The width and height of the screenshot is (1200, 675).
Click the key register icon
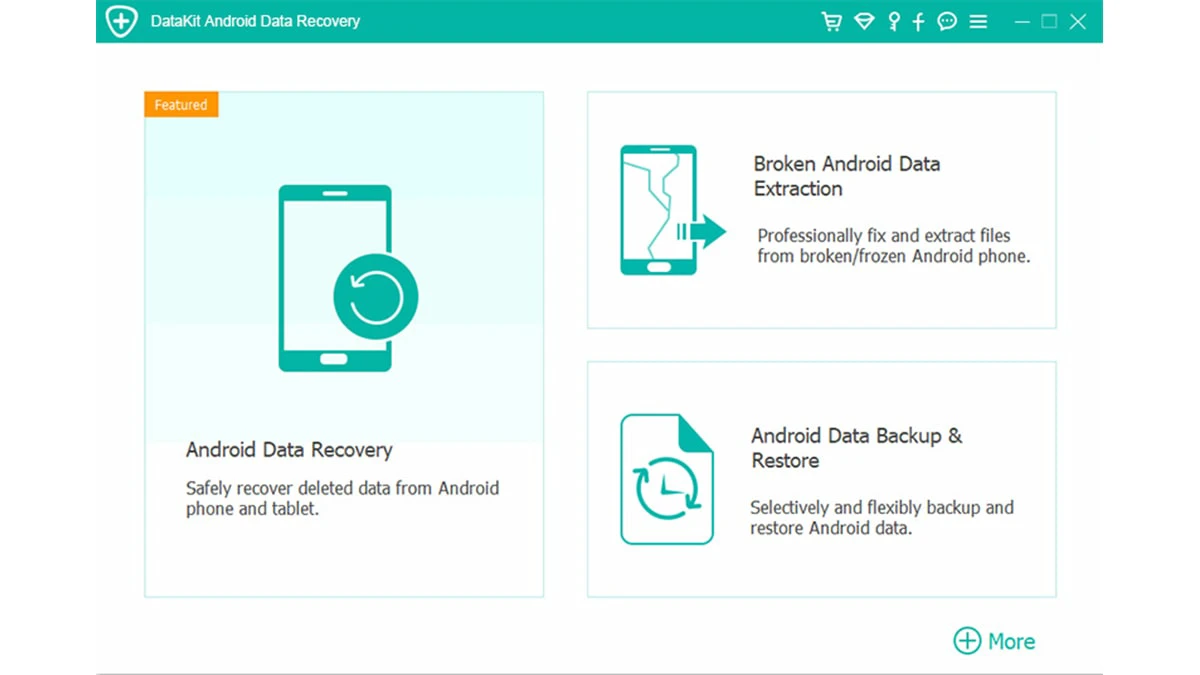[894, 21]
